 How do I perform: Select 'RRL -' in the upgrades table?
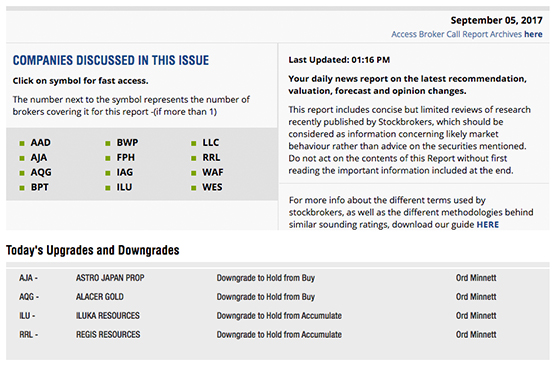click(29, 334)
